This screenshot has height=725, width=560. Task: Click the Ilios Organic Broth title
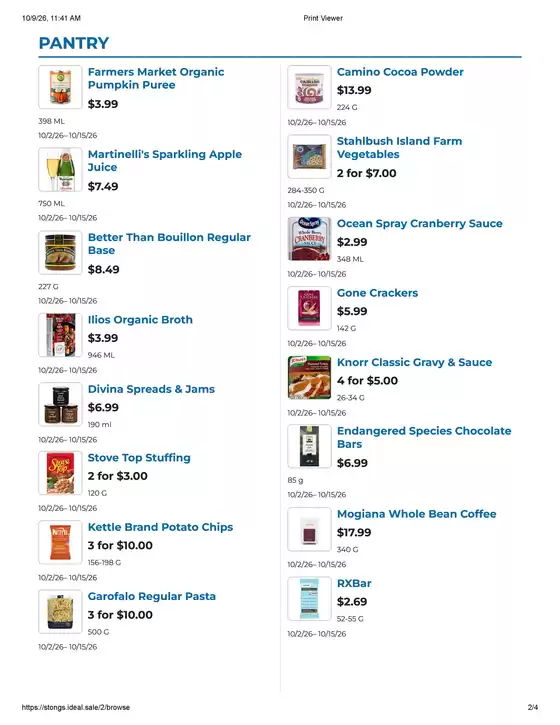click(x=140, y=320)
